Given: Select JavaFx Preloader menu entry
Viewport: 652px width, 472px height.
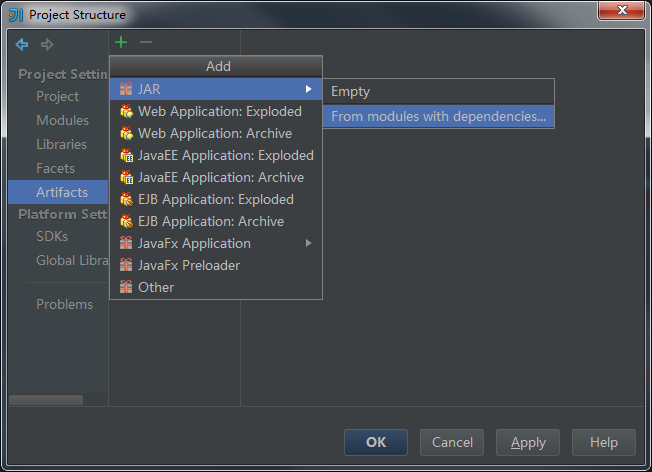Looking at the screenshot, I should (x=216, y=265).
